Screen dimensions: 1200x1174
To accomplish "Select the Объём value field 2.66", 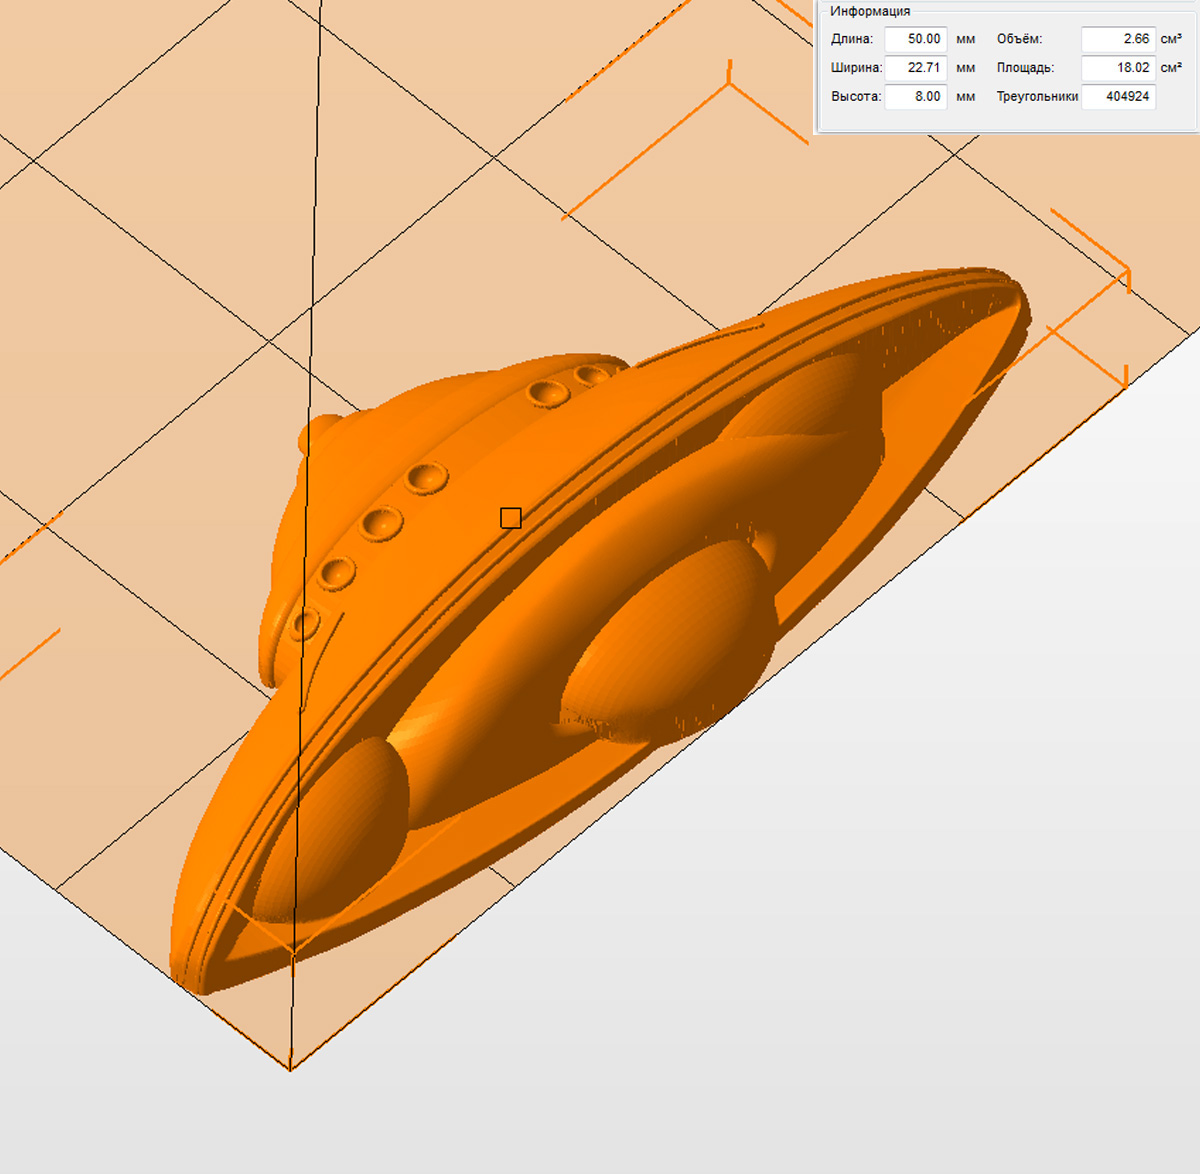I will [1118, 39].
